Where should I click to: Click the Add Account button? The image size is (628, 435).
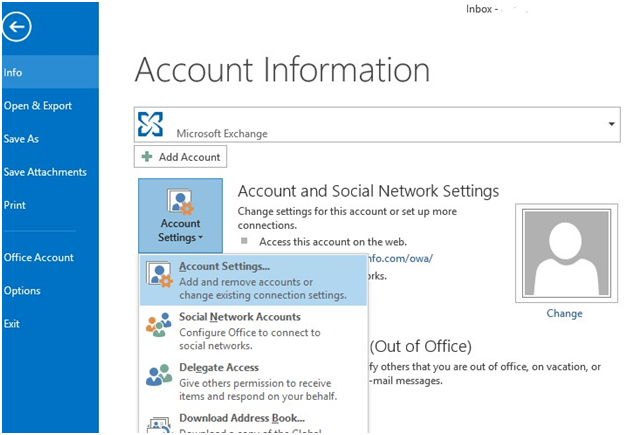[x=180, y=157]
